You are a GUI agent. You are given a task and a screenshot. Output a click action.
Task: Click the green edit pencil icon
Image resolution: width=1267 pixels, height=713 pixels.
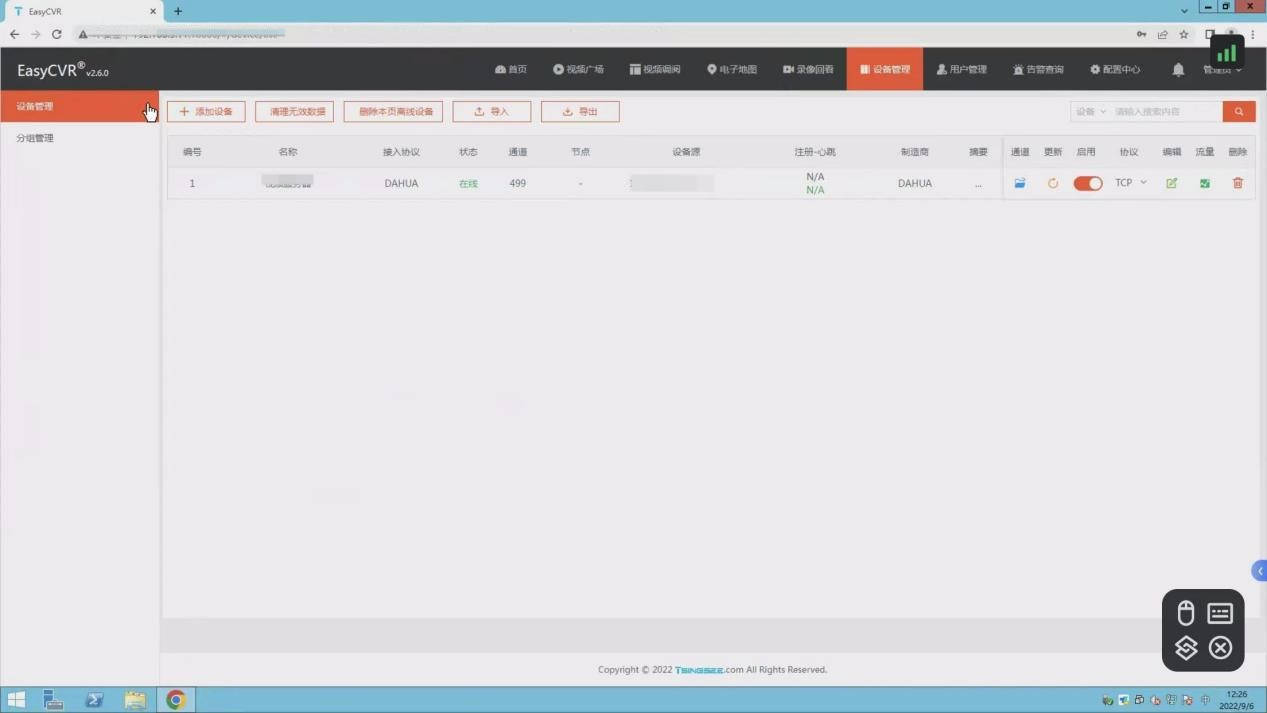tap(1172, 183)
